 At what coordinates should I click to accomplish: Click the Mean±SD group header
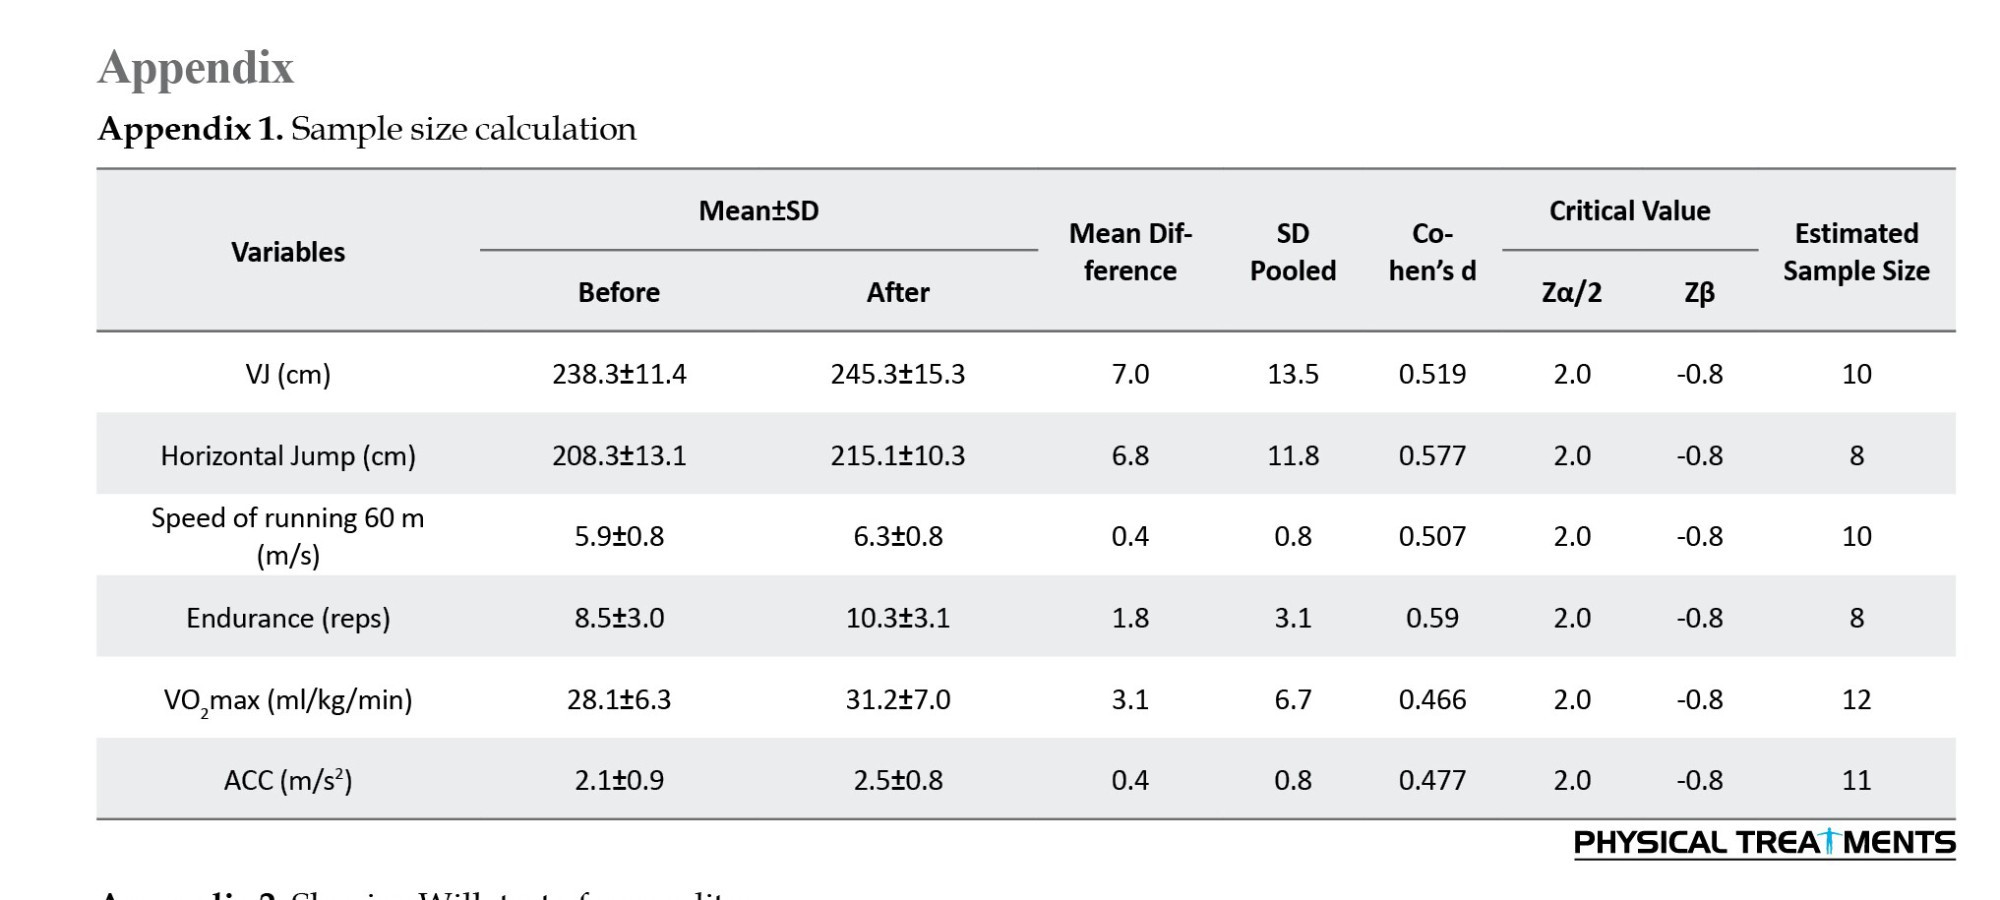tap(758, 211)
